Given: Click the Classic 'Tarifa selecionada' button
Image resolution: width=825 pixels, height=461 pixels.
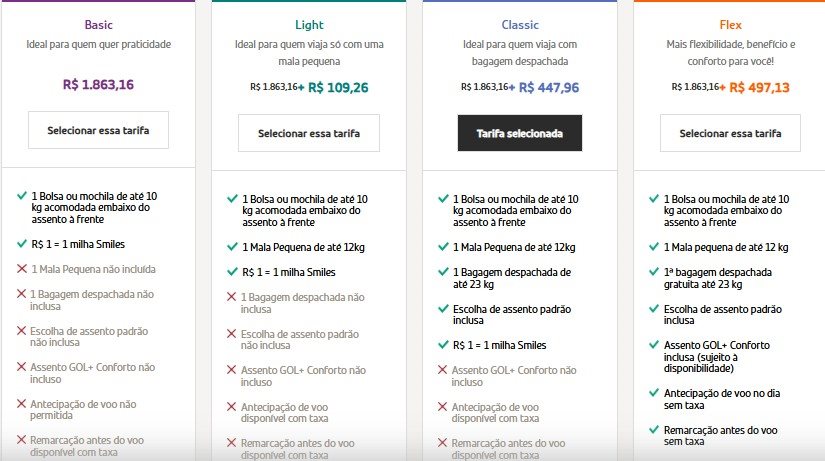Looking at the screenshot, I should click(x=519, y=133).
